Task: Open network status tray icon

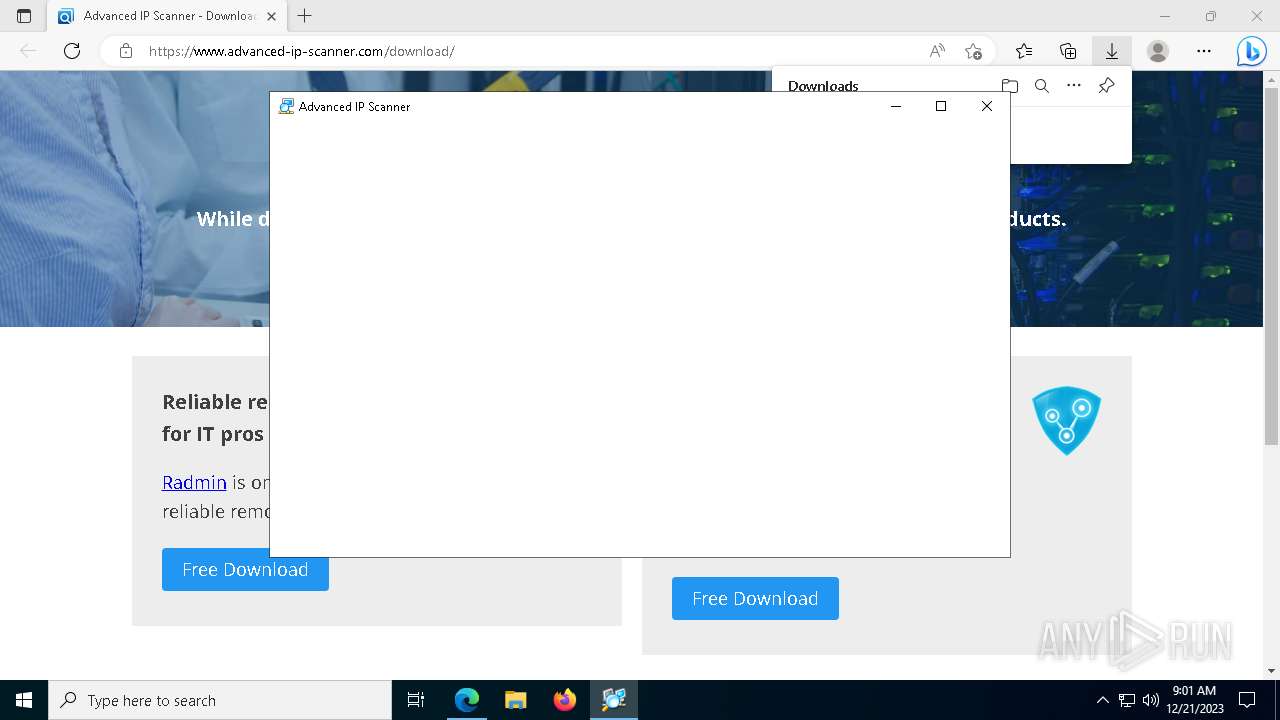Action: click(x=1127, y=700)
